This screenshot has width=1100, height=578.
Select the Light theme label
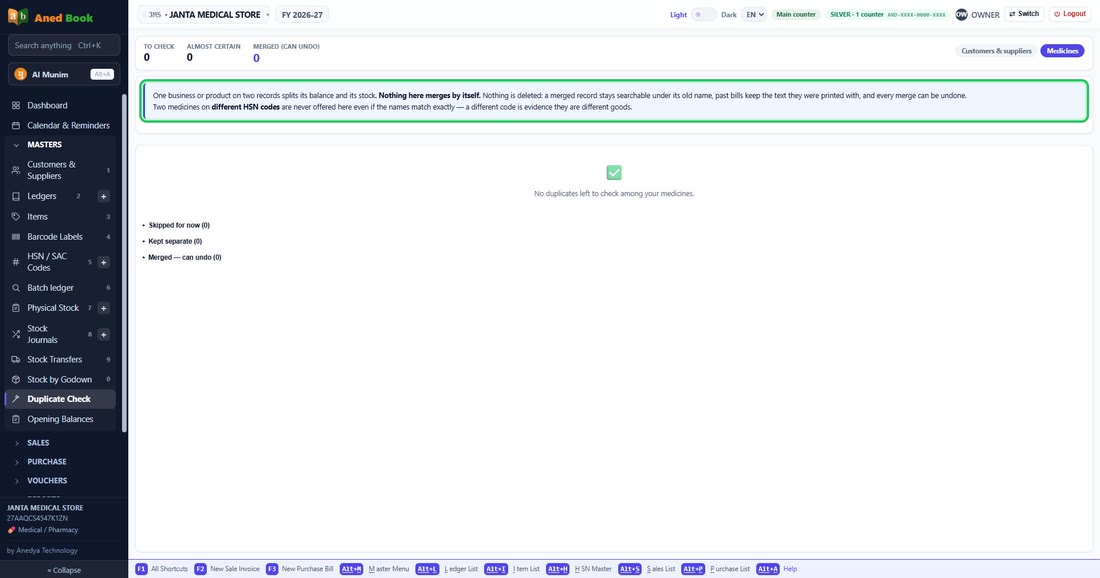(x=678, y=15)
